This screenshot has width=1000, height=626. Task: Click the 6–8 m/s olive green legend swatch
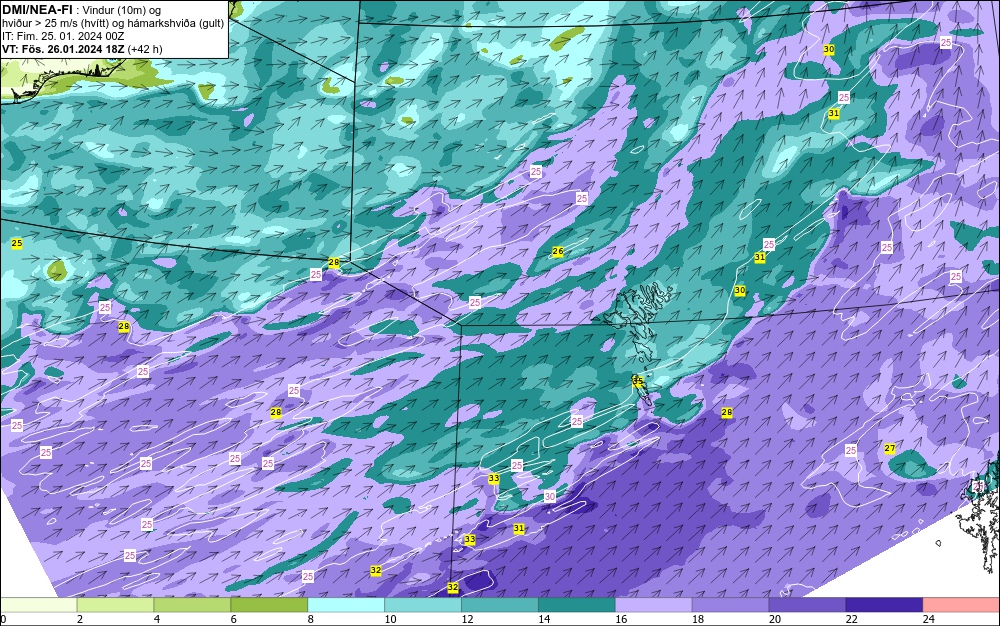(x=269, y=605)
